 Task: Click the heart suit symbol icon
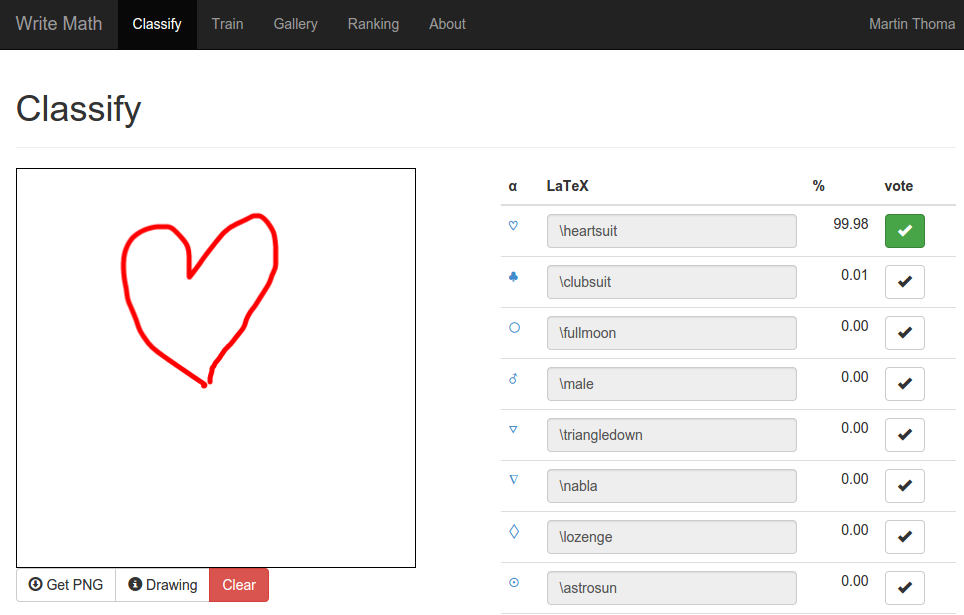(x=513, y=226)
